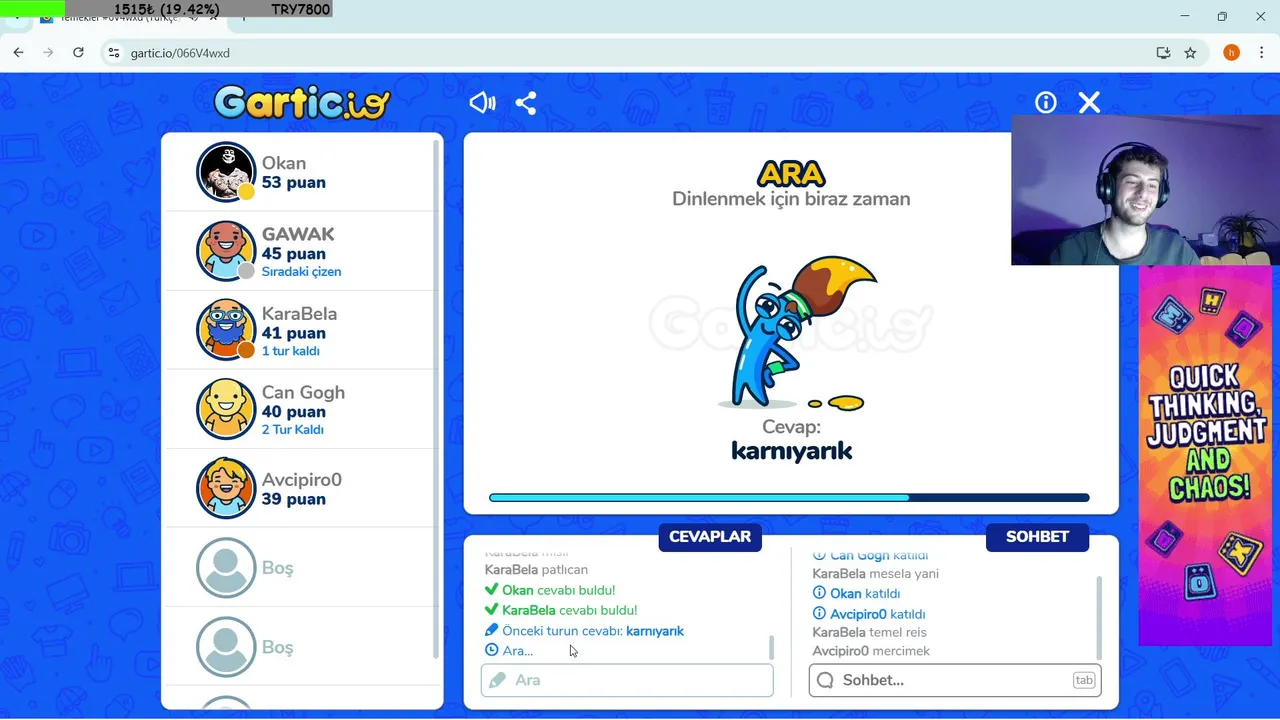Image resolution: width=1280 pixels, height=720 pixels.
Task: Go back in the browser
Action: (18, 52)
